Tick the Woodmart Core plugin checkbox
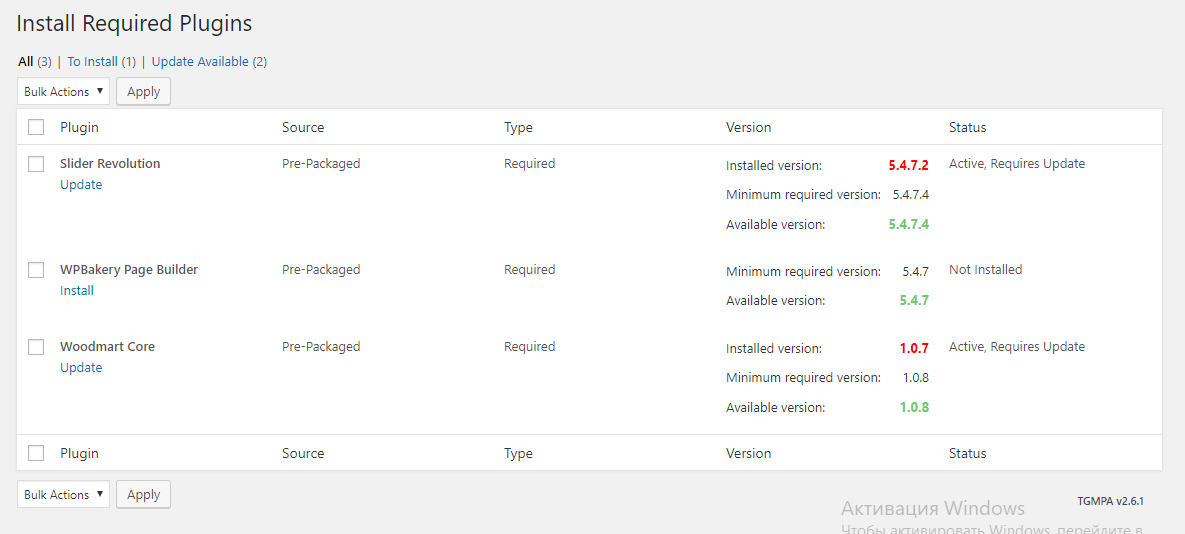Viewport: 1185px width, 534px height. [x=36, y=347]
